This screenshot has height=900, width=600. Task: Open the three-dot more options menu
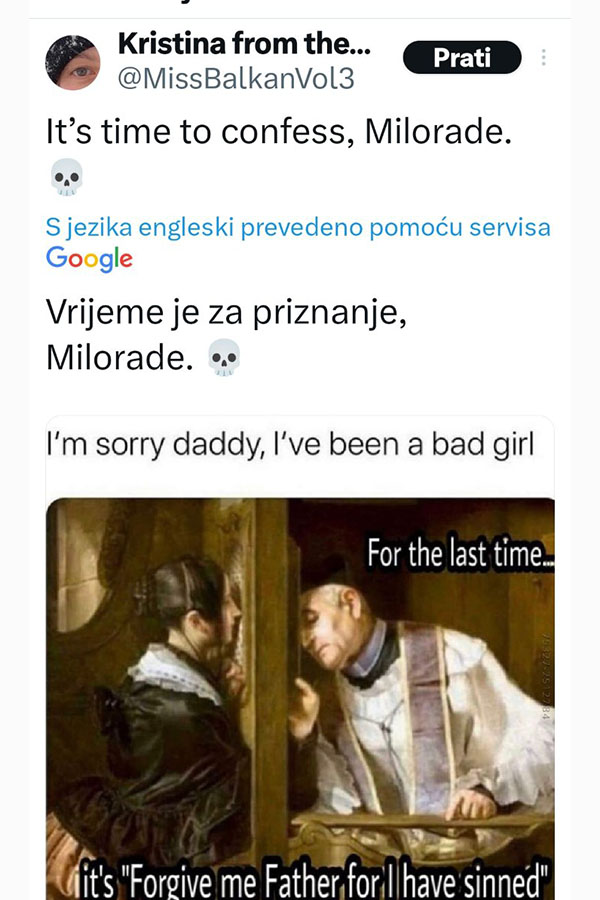(x=543, y=57)
